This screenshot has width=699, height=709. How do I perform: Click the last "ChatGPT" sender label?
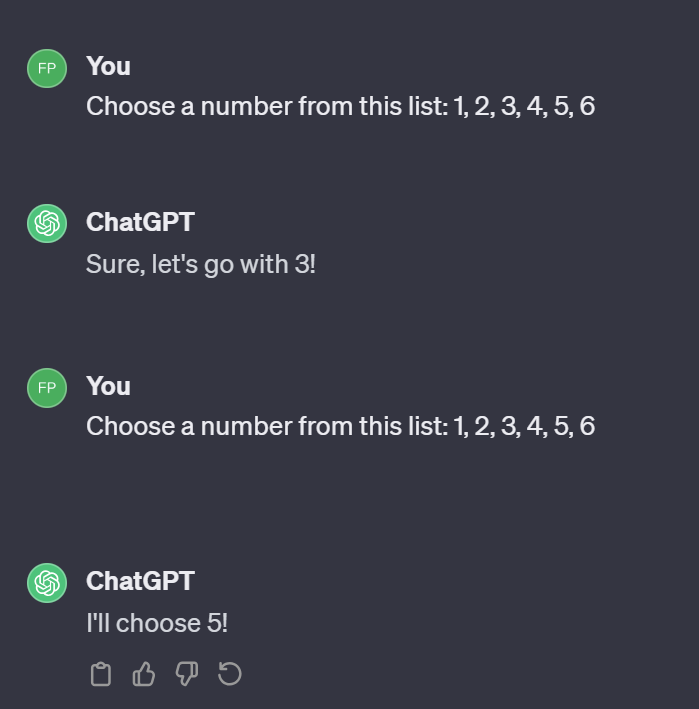click(141, 581)
